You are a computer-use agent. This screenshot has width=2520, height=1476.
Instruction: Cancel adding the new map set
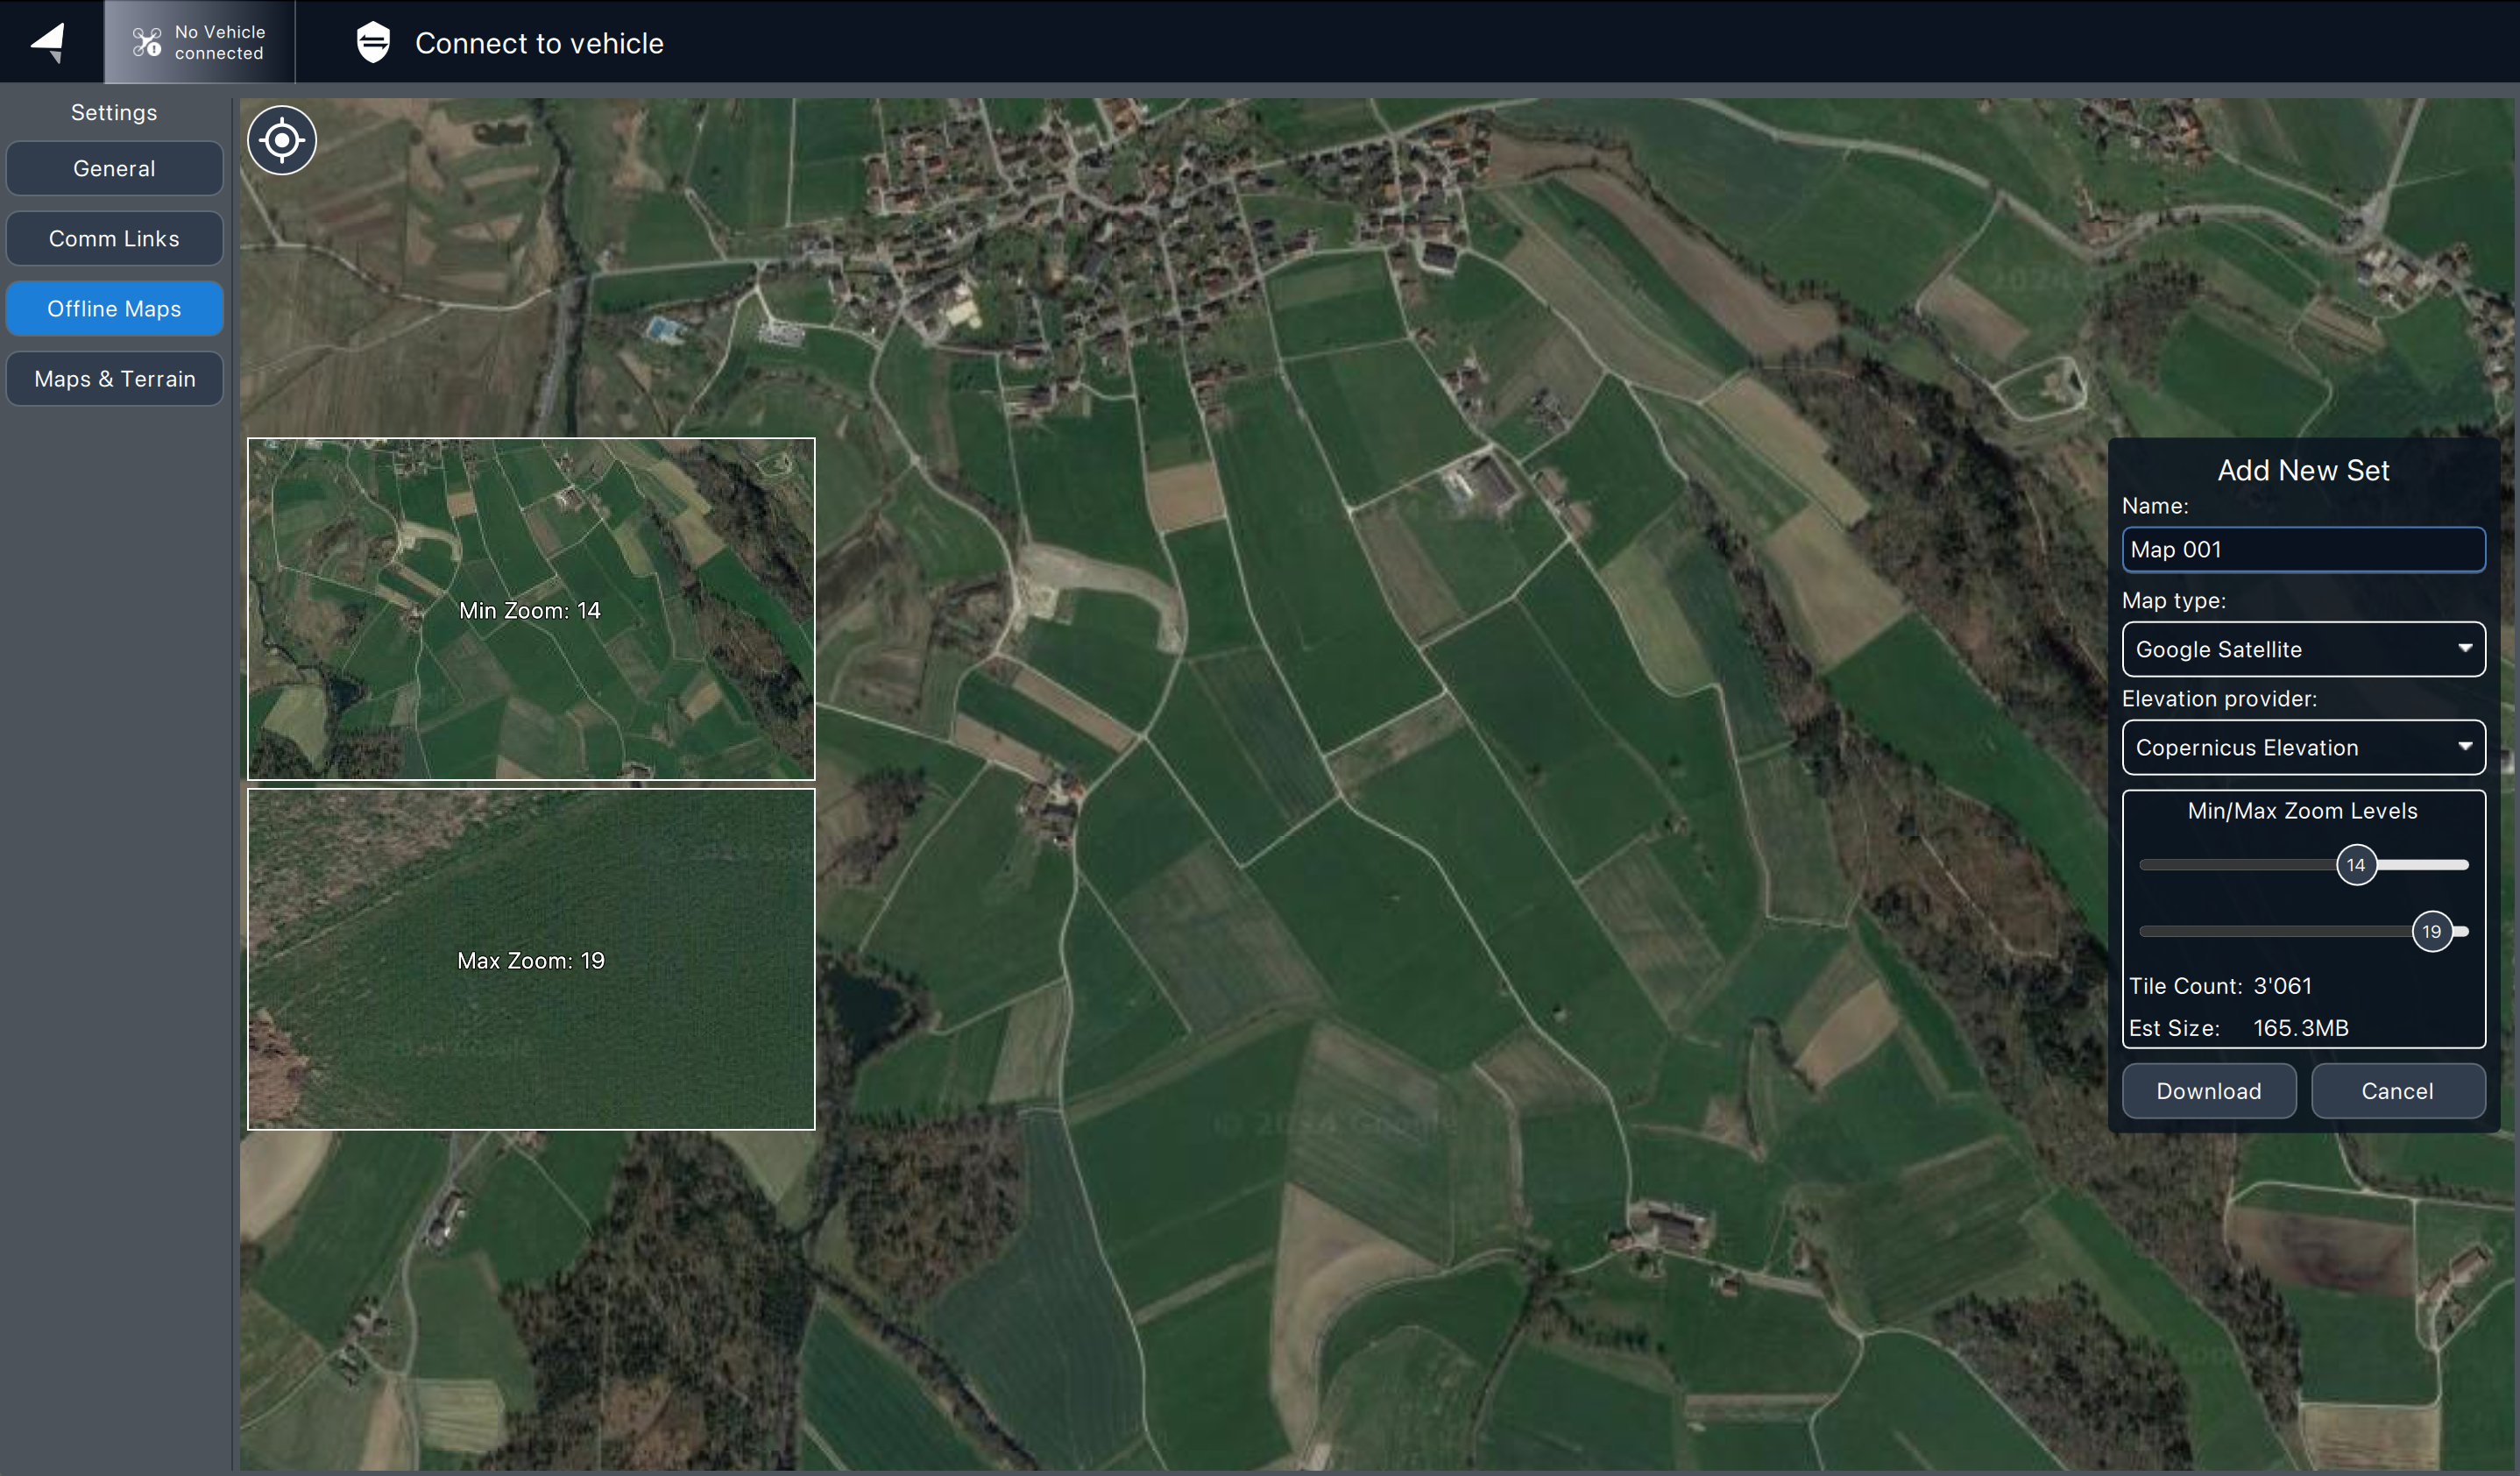pyautogui.click(x=2397, y=1090)
